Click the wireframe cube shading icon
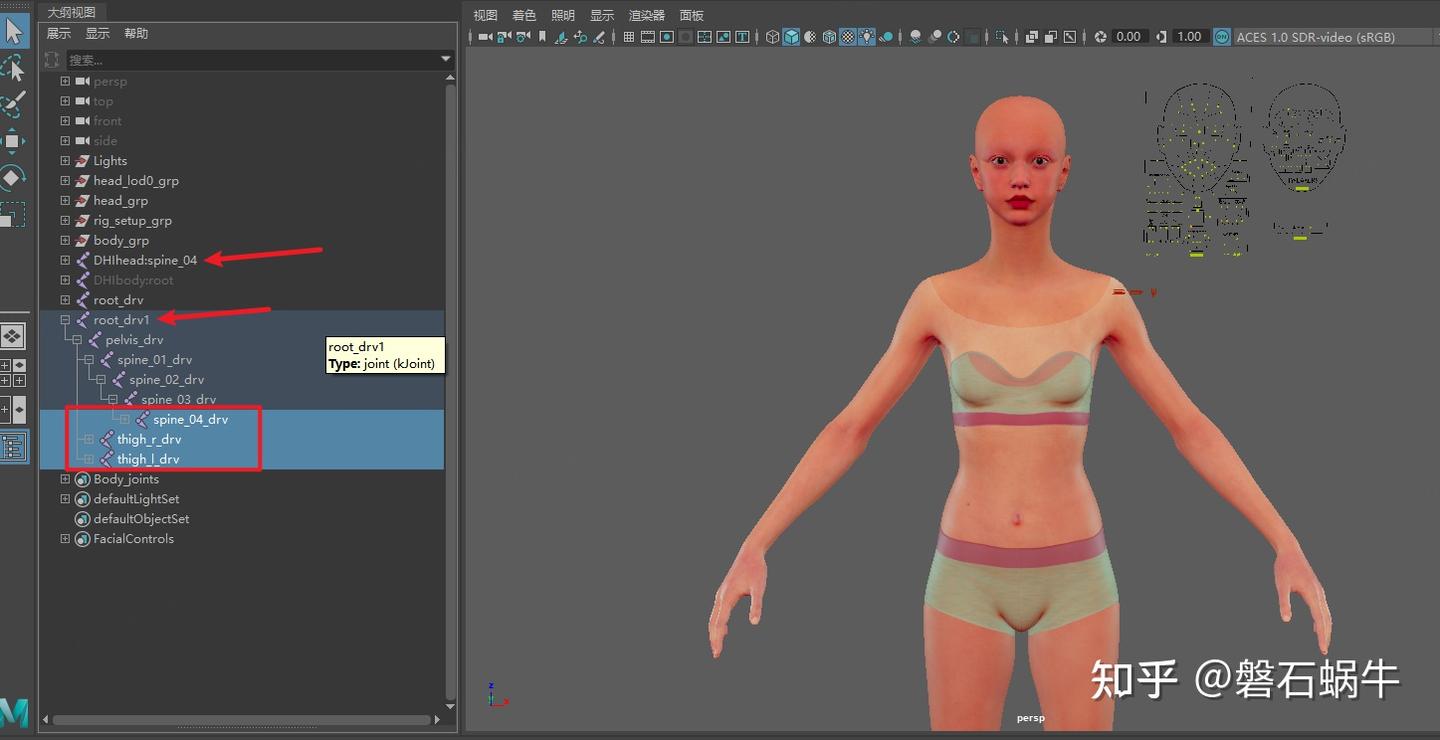The height and width of the screenshot is (740, 1440). coord(772,37)
